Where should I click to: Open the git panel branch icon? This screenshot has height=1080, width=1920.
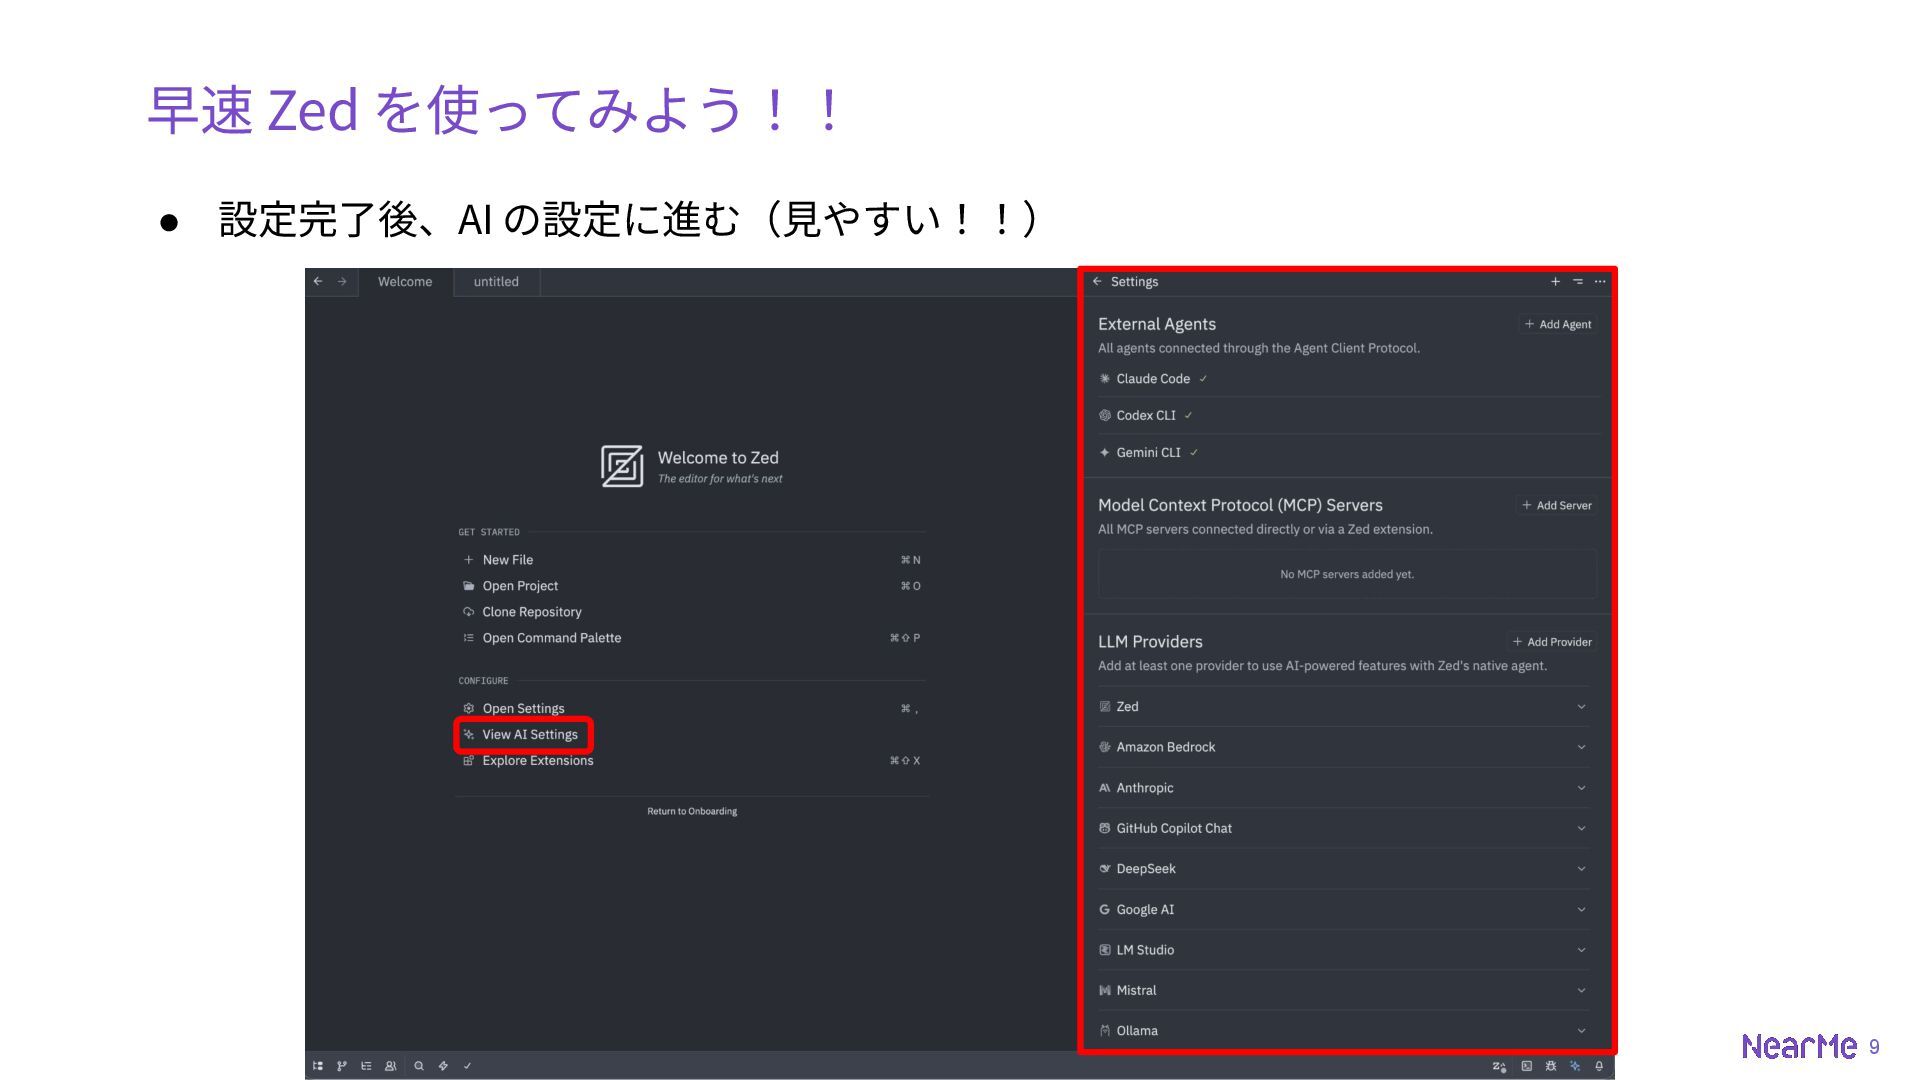coord(342,1066)
